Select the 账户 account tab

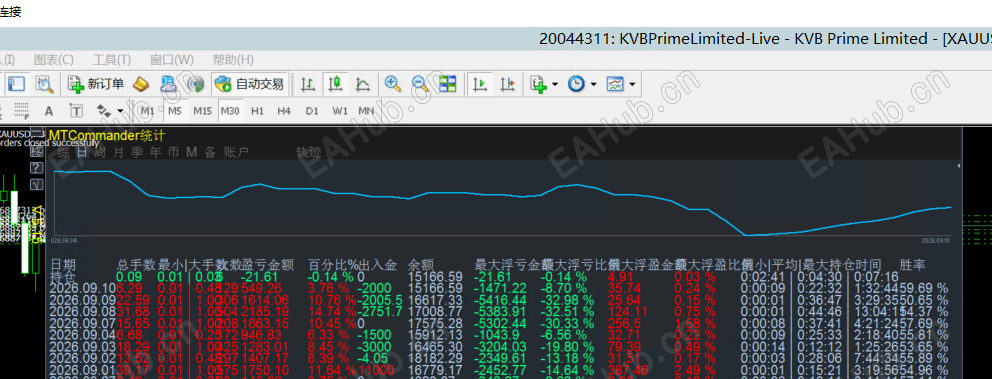[x=236, y=152]
